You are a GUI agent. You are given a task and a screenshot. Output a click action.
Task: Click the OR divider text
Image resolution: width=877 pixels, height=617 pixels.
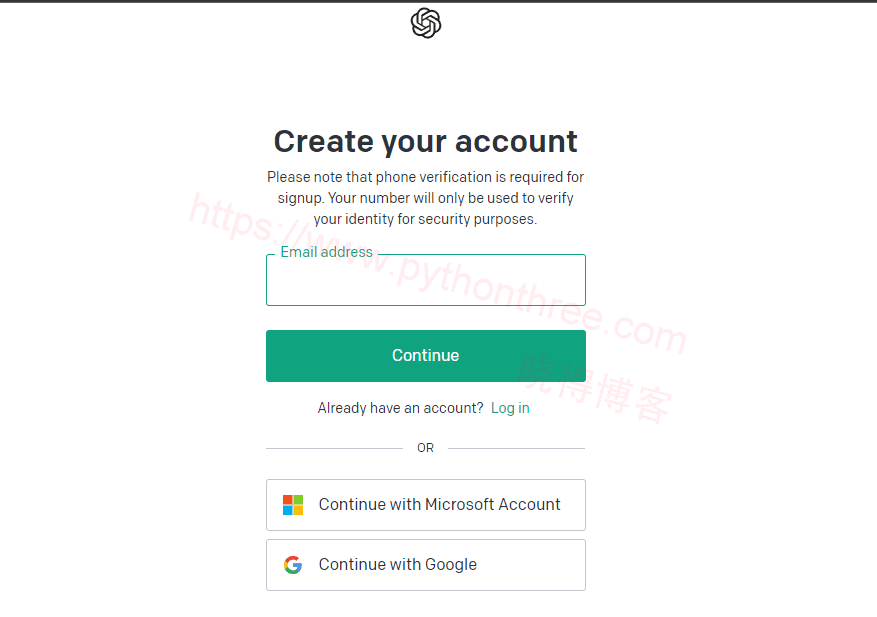426,448
